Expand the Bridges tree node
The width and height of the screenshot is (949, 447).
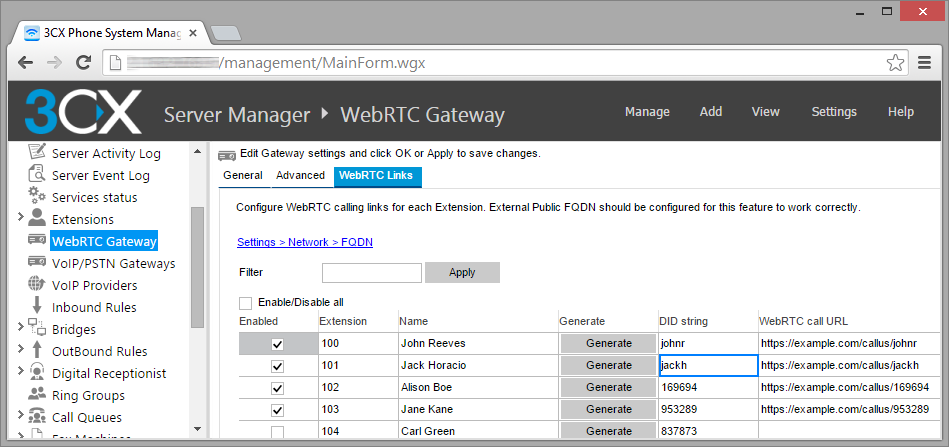(21, 327)
